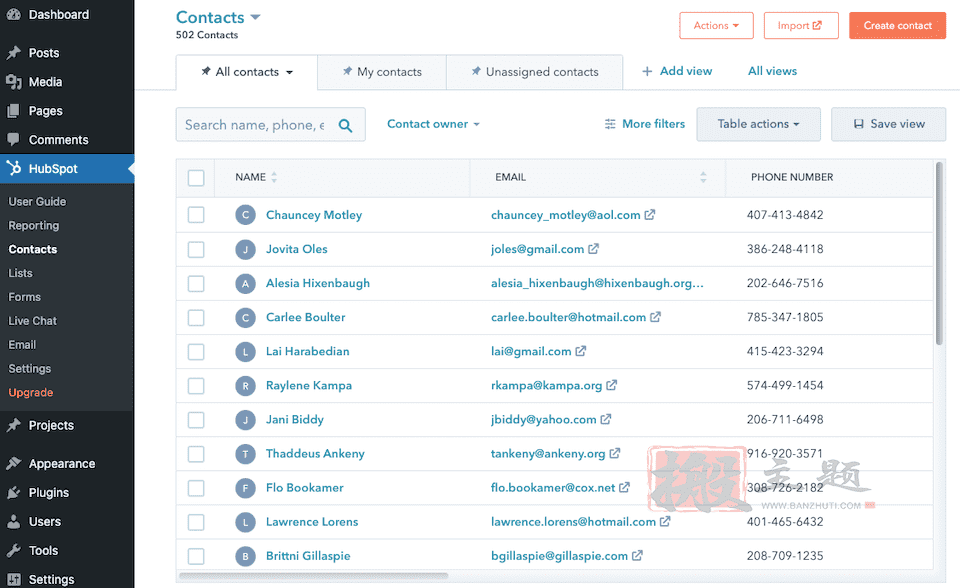The height and width of the screenshot is (588, 960).
Task: Expand the Actions dropdown
Action: coord(716,26)
